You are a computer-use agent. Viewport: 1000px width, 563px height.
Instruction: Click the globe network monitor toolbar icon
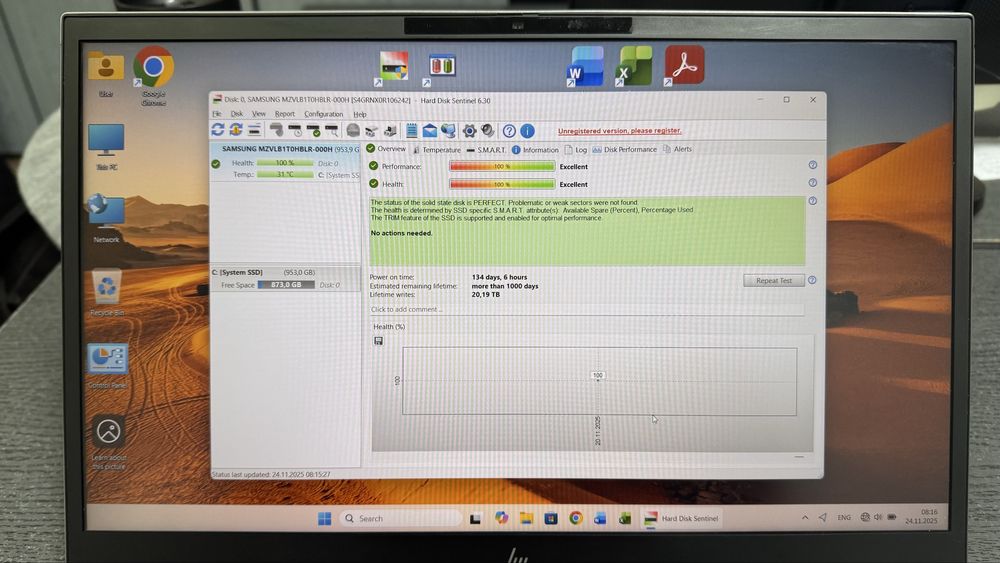coord(448,131)
